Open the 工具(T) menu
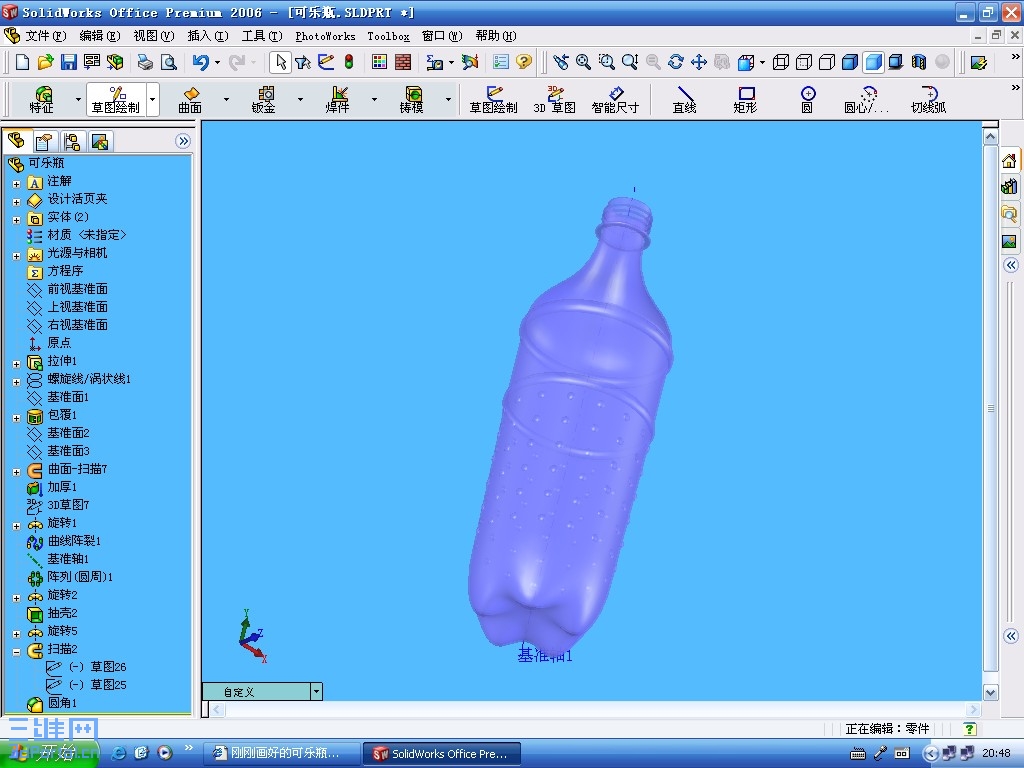 pos(262,35)
